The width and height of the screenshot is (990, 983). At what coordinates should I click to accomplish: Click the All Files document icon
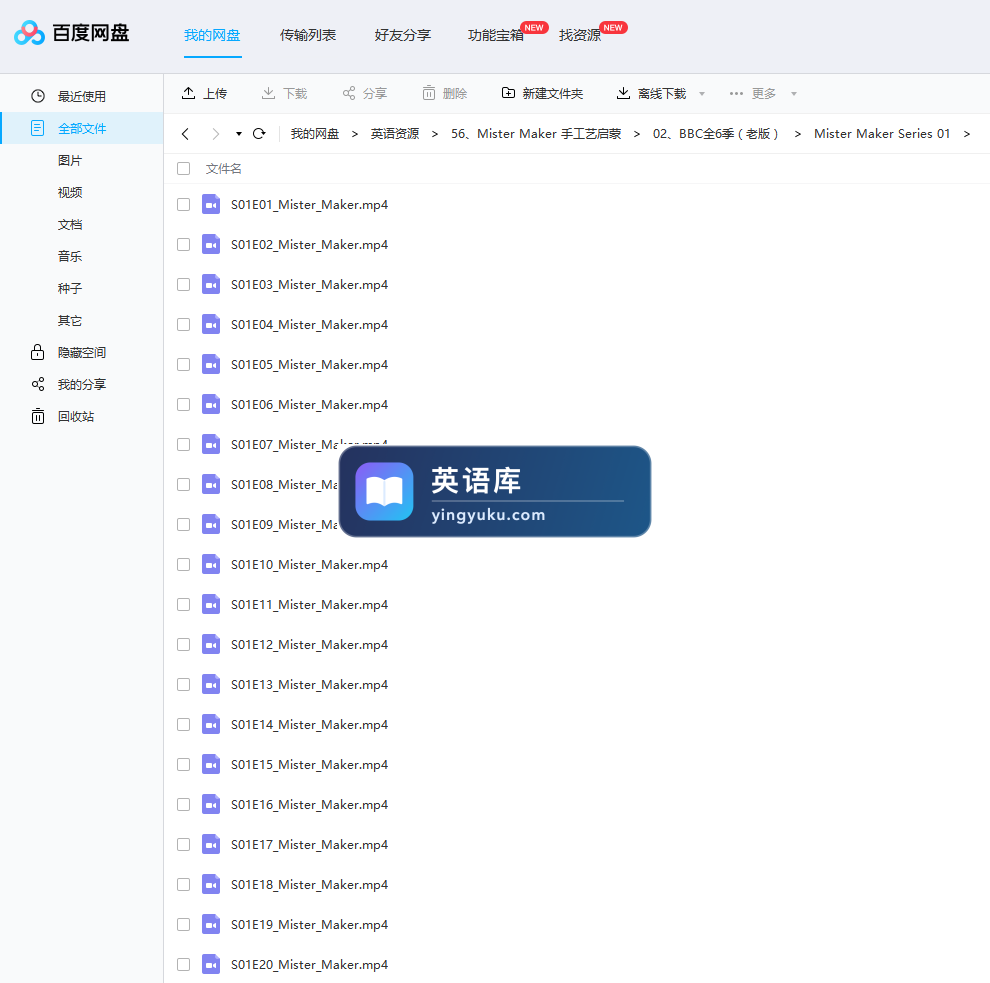pyautogui.click(x=37, y=128)
